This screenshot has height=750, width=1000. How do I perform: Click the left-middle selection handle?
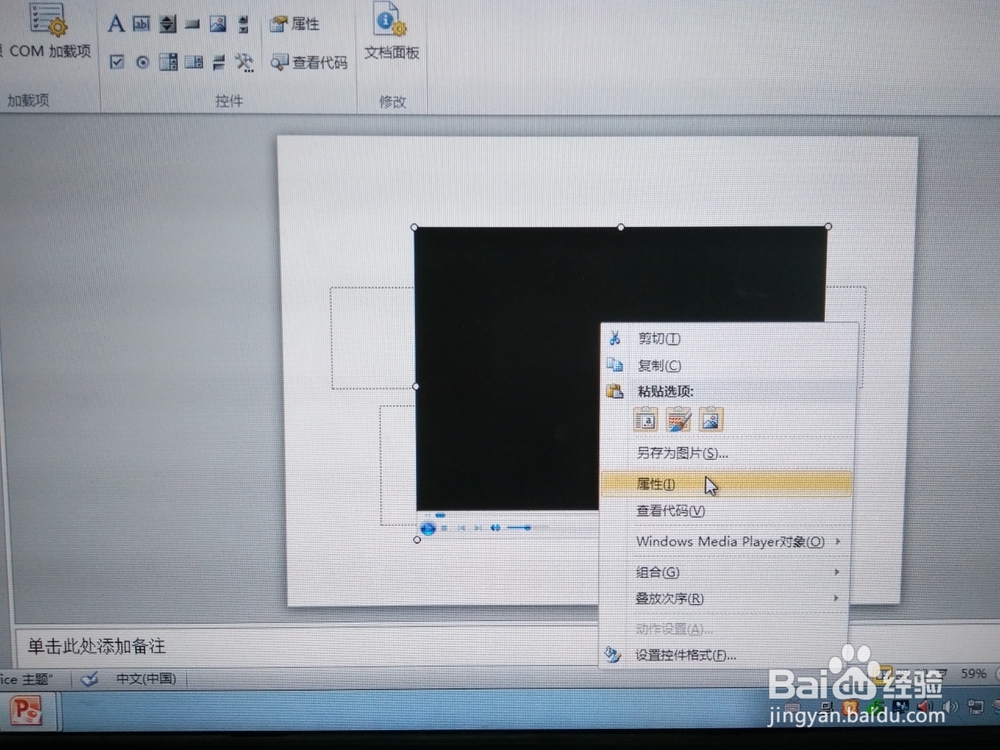pos(416,386)
